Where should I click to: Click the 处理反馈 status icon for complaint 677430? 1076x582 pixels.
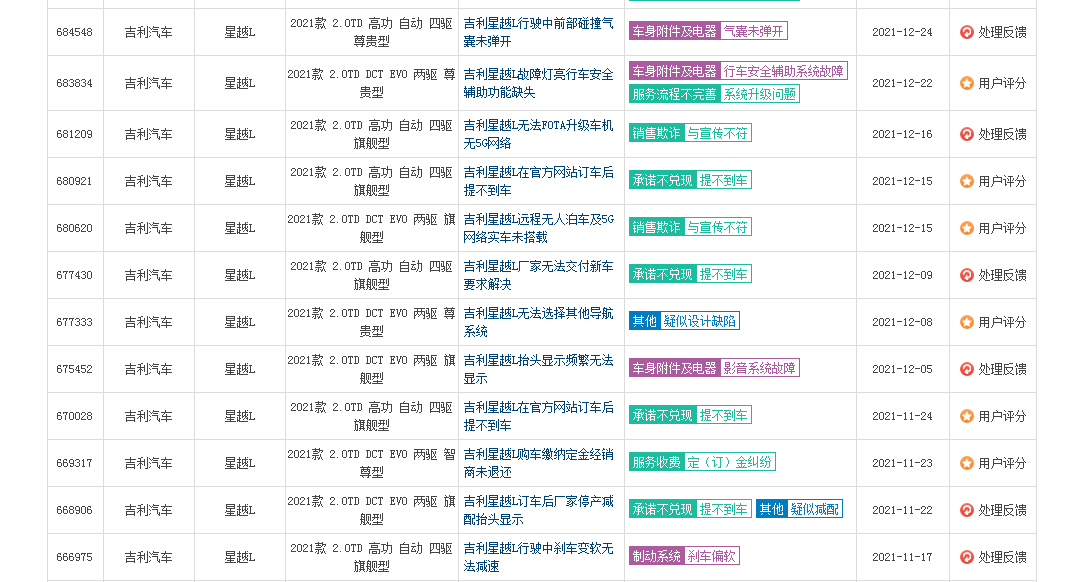coord(966,275)
